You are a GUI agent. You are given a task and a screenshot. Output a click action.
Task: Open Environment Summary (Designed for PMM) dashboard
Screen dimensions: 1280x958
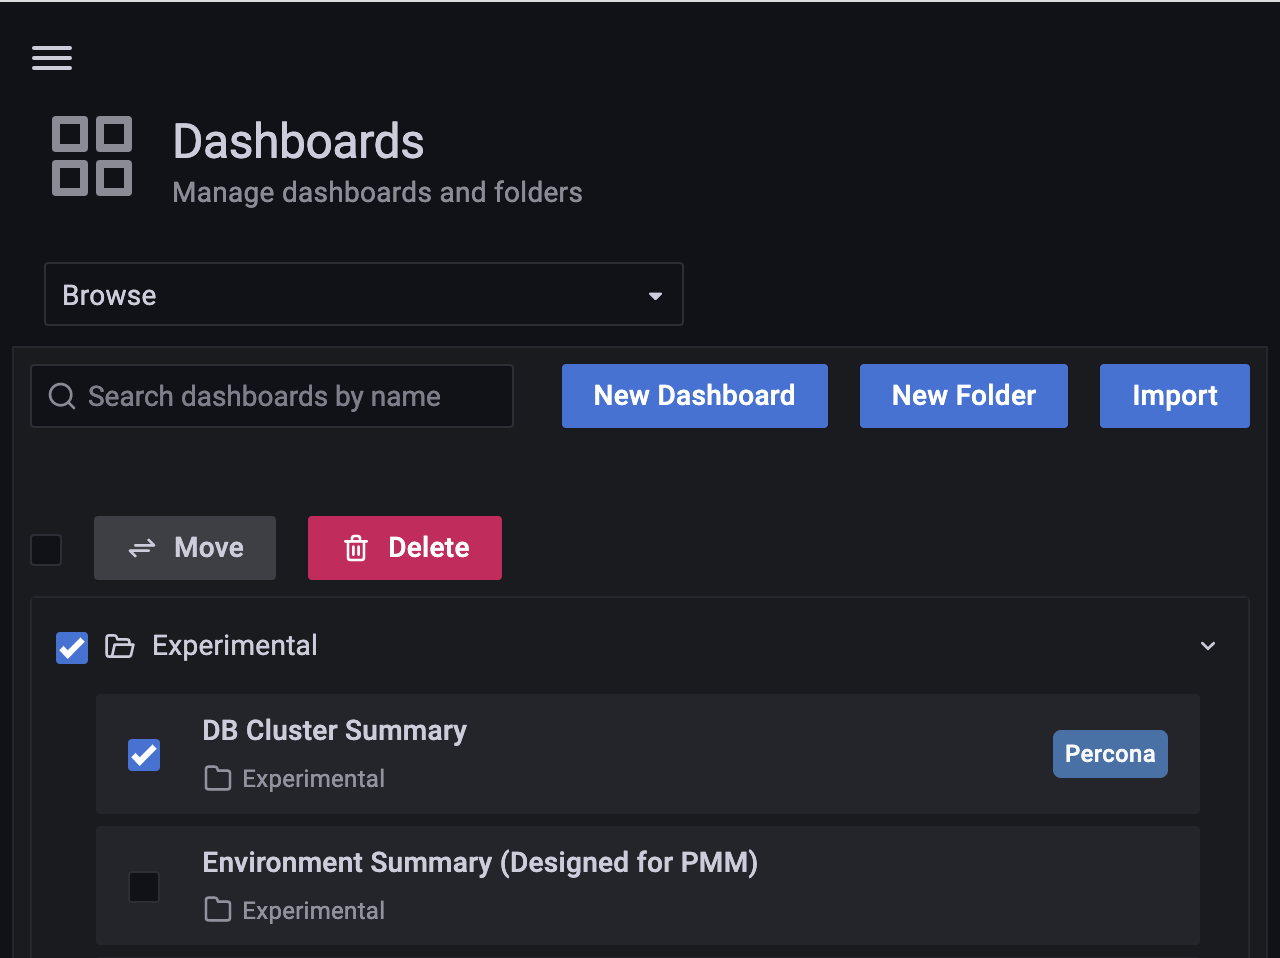(480, 863)
